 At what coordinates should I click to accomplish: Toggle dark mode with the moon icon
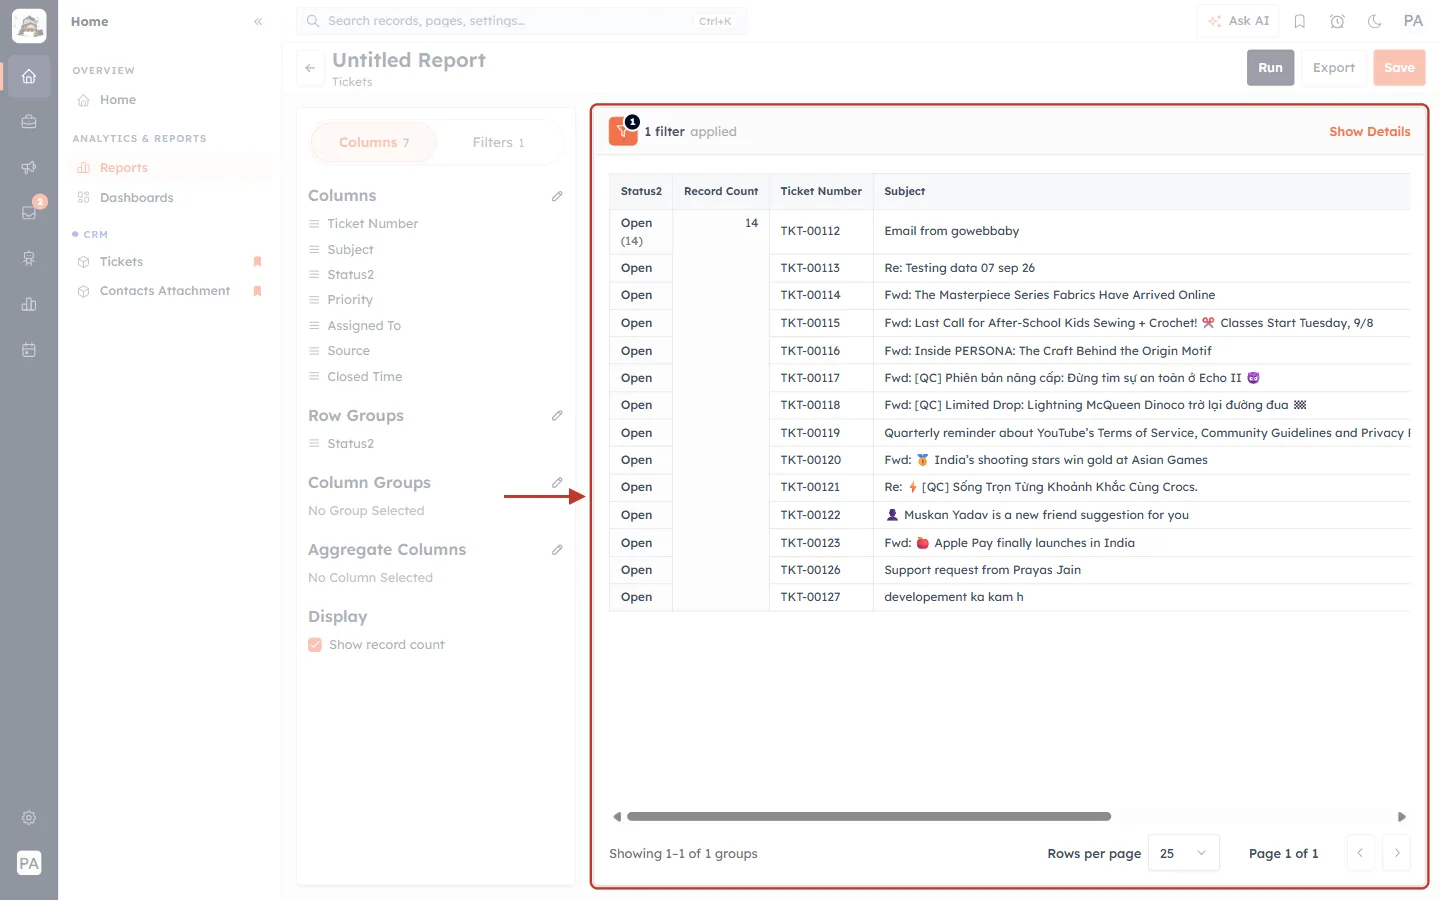[1375, 21]
